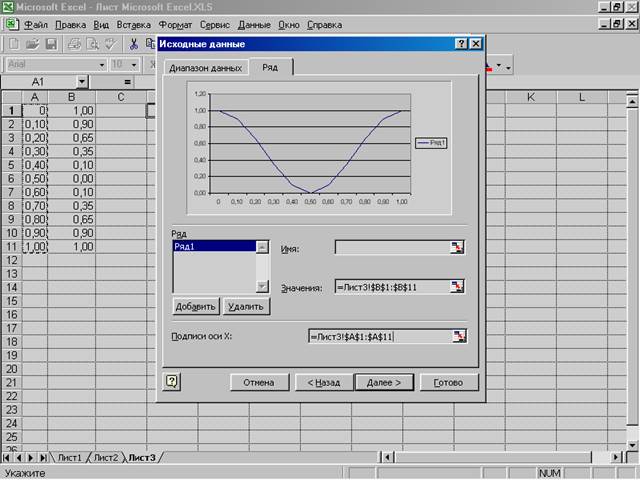
Task: Click the Удалить button
Action: (x=245, y=306)
